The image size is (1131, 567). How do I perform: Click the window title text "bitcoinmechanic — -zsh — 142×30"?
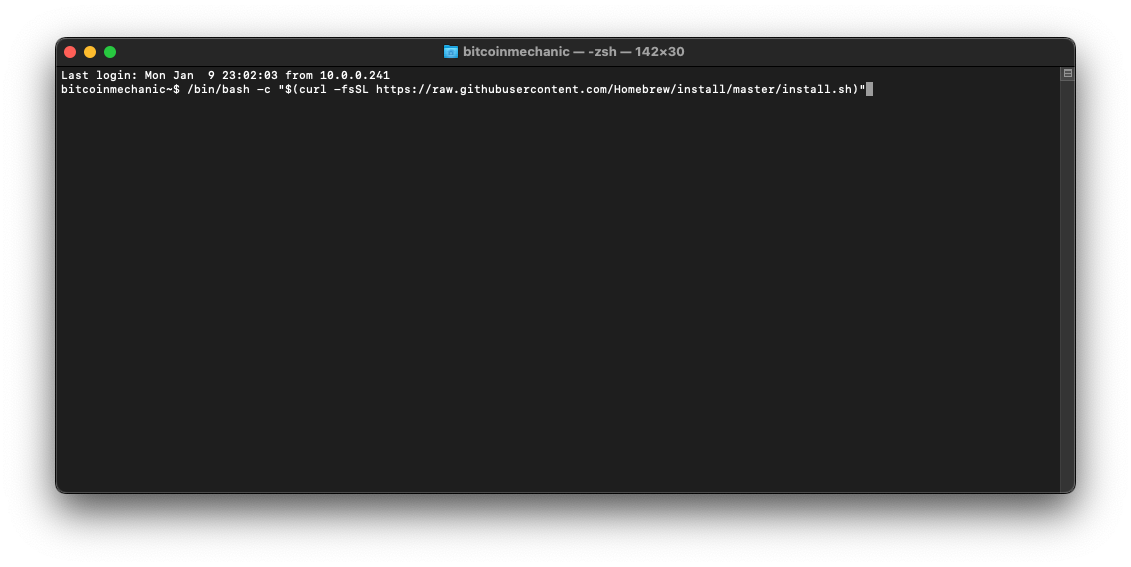tap(573, 52)
